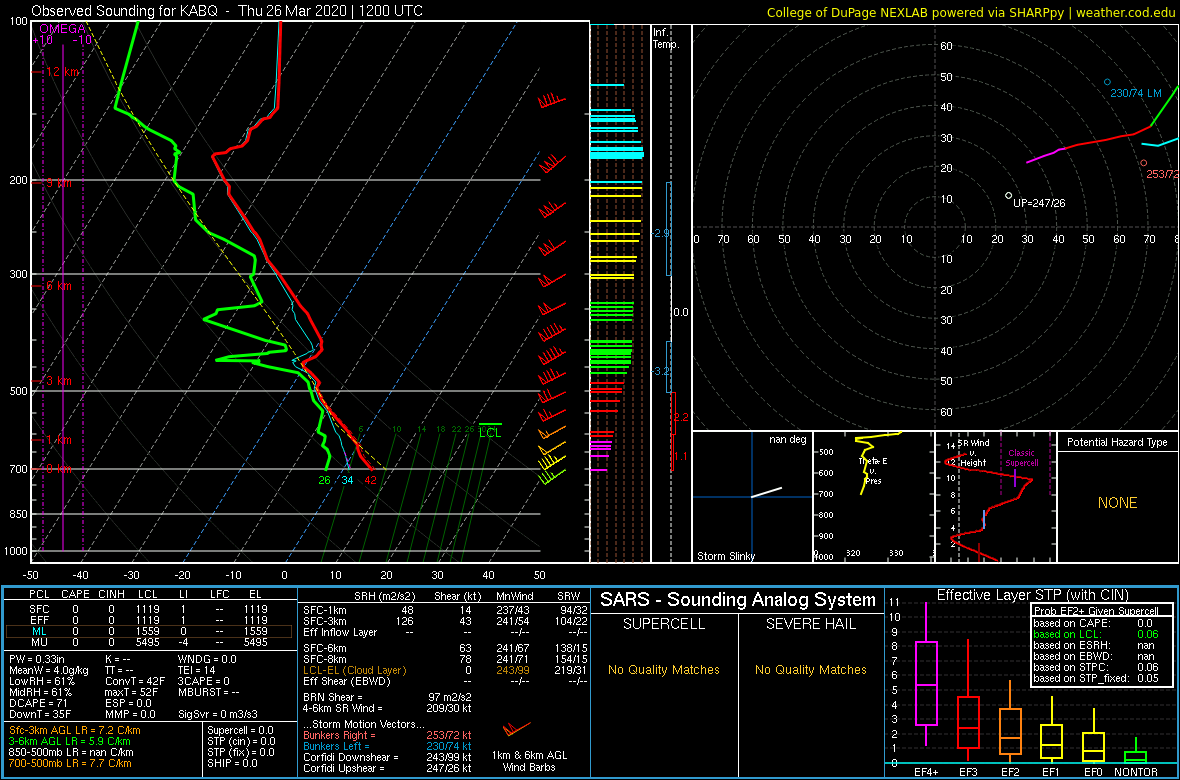1180x780 pixels.
Task: Click the 850-500mb LR = nan C/km line
Action: pos(71,753)
